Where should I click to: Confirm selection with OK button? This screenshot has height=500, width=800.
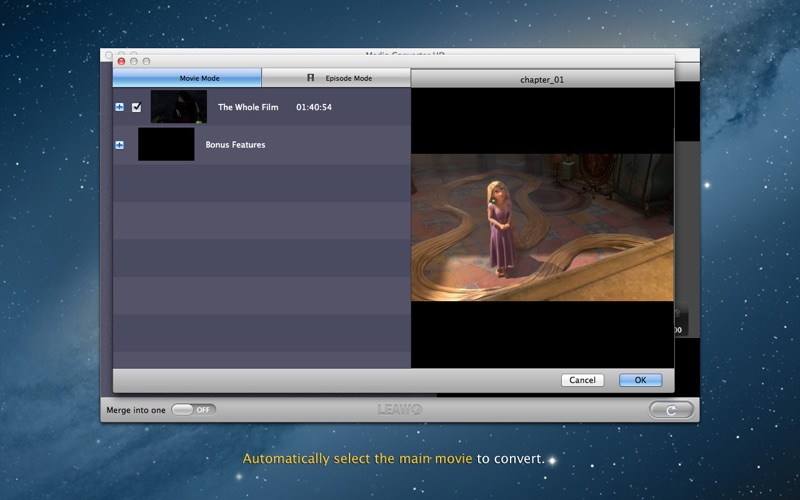(641, 380)
